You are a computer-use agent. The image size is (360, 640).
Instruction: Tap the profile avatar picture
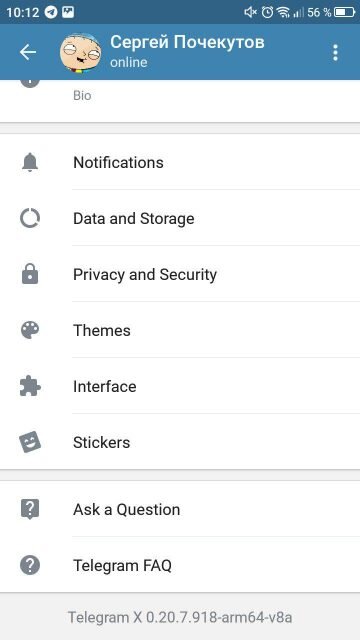pos(80,53)
